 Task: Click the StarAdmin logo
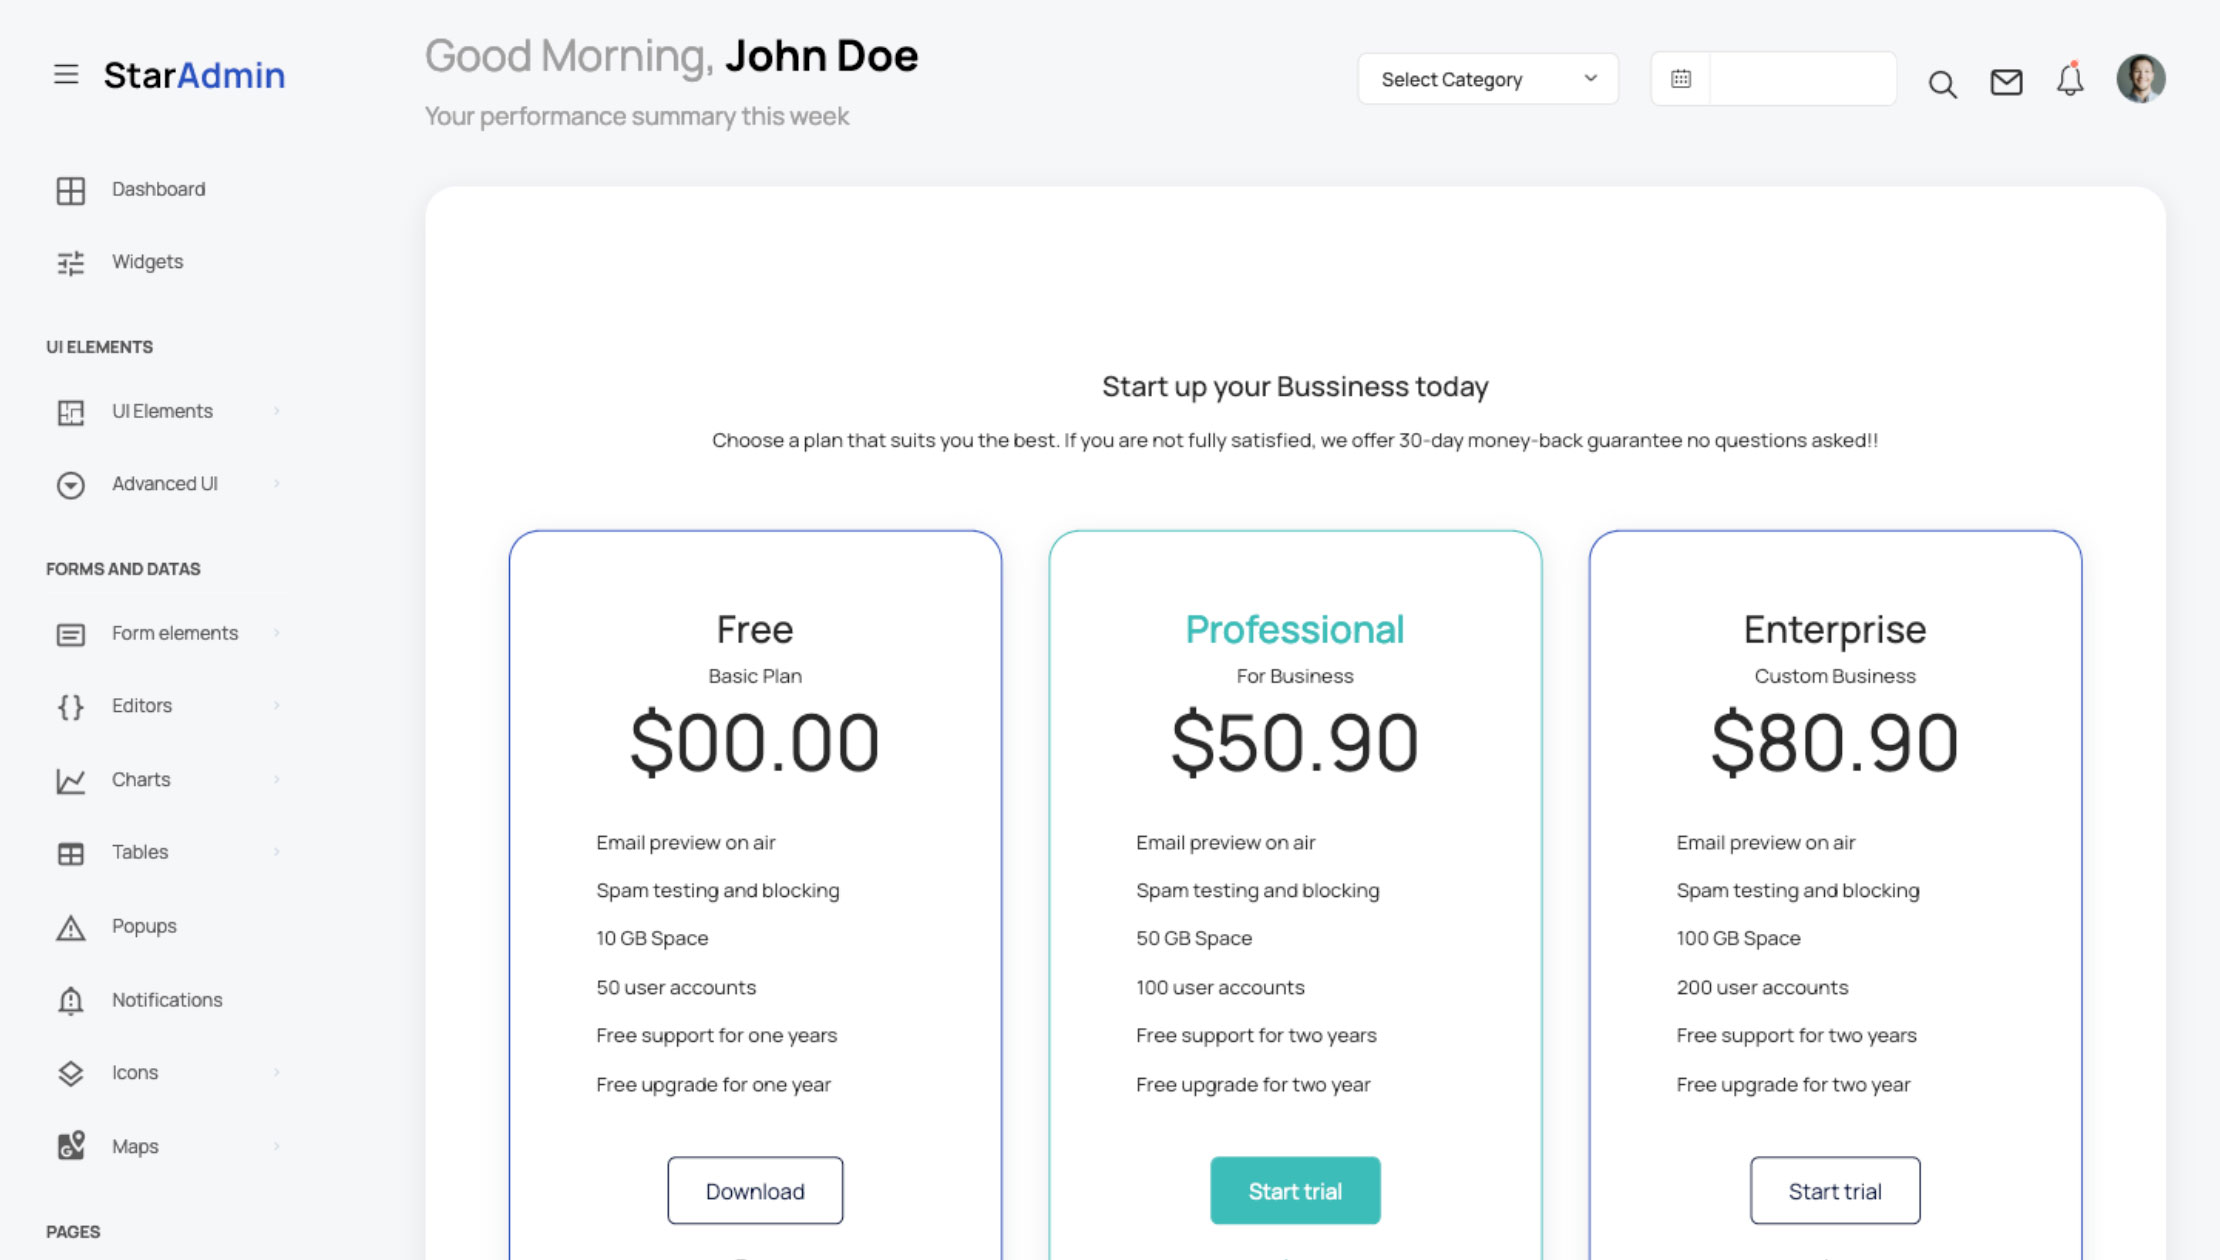tap(194, 75)
